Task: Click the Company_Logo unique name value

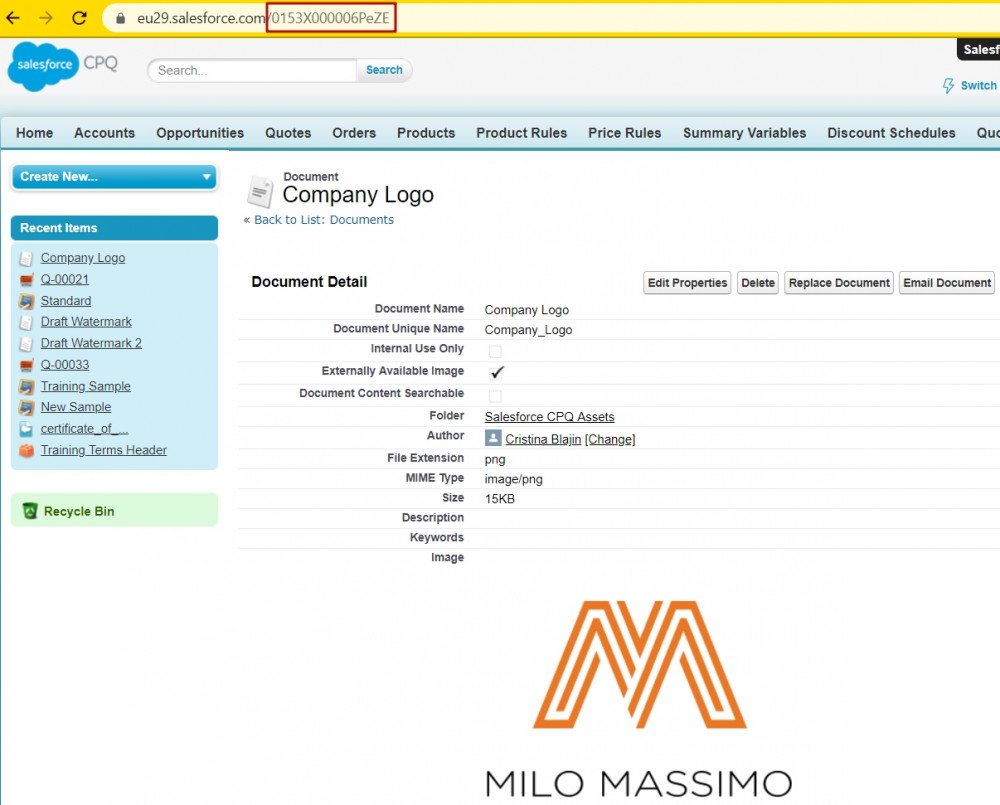Action: [x=528, y=330]
